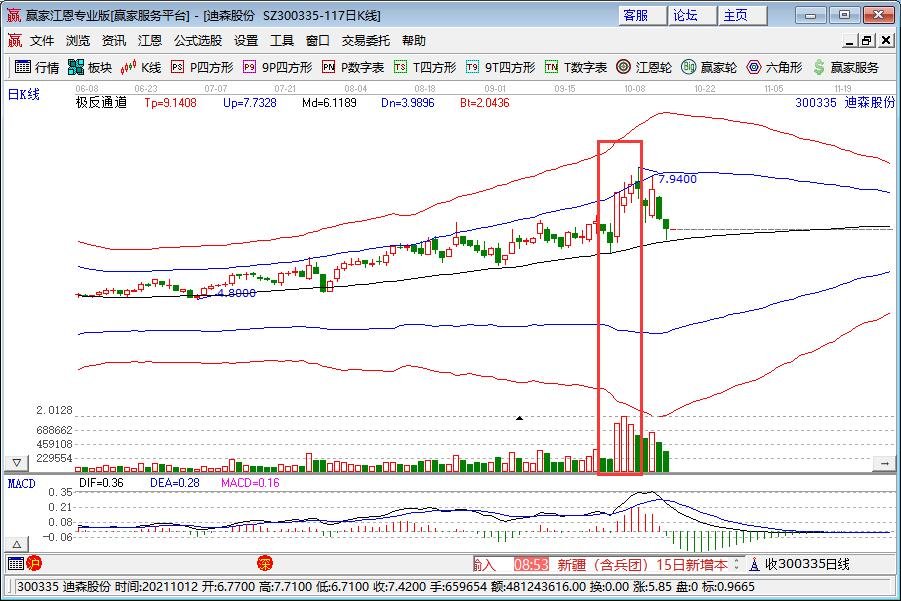
Task: Open the 交易委托 menu
Action: tap(366, 41)
